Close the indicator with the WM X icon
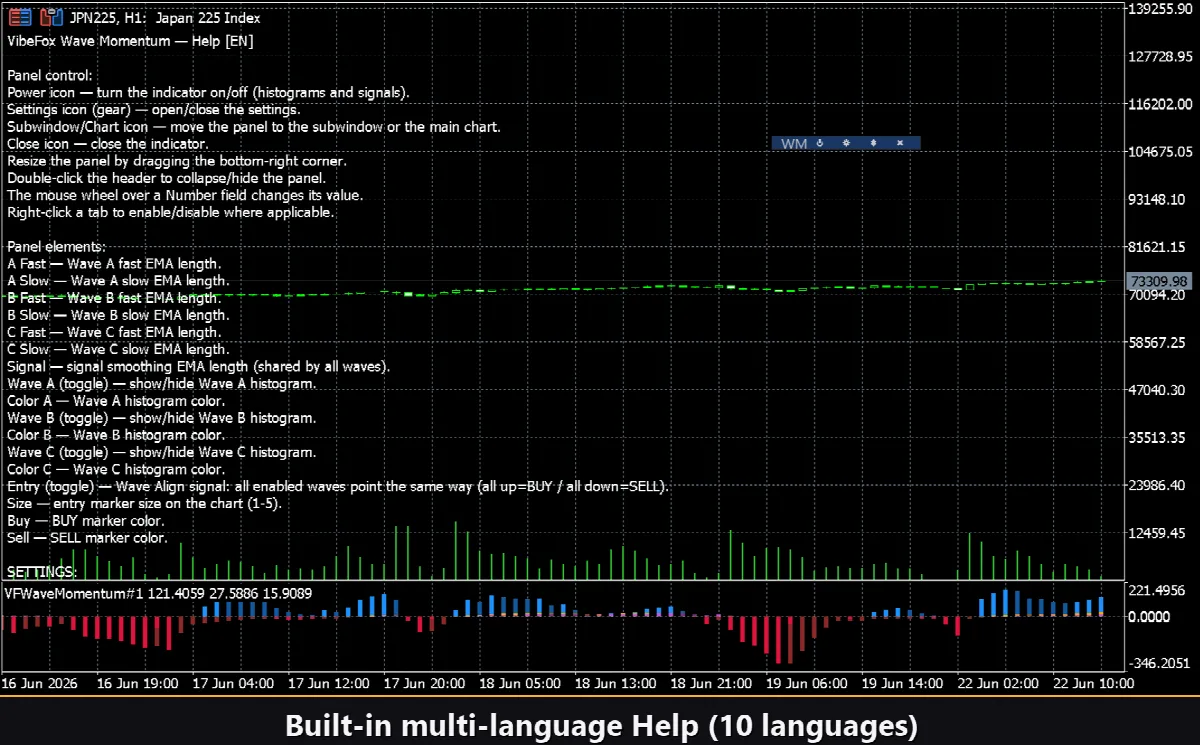1200x745 pixels. click(x=900, y=143)
